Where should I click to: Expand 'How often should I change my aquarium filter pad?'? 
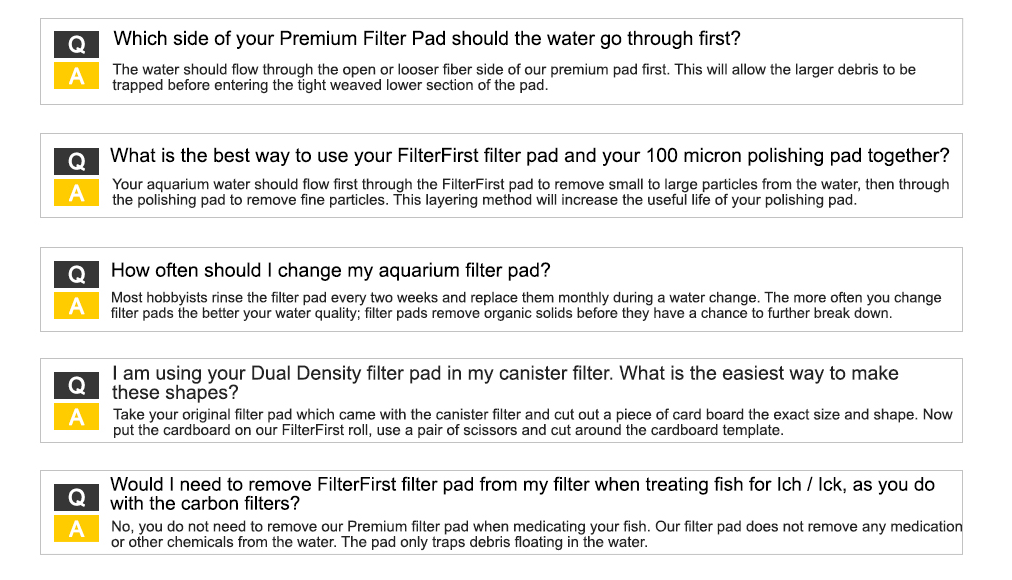click(330, 270)
